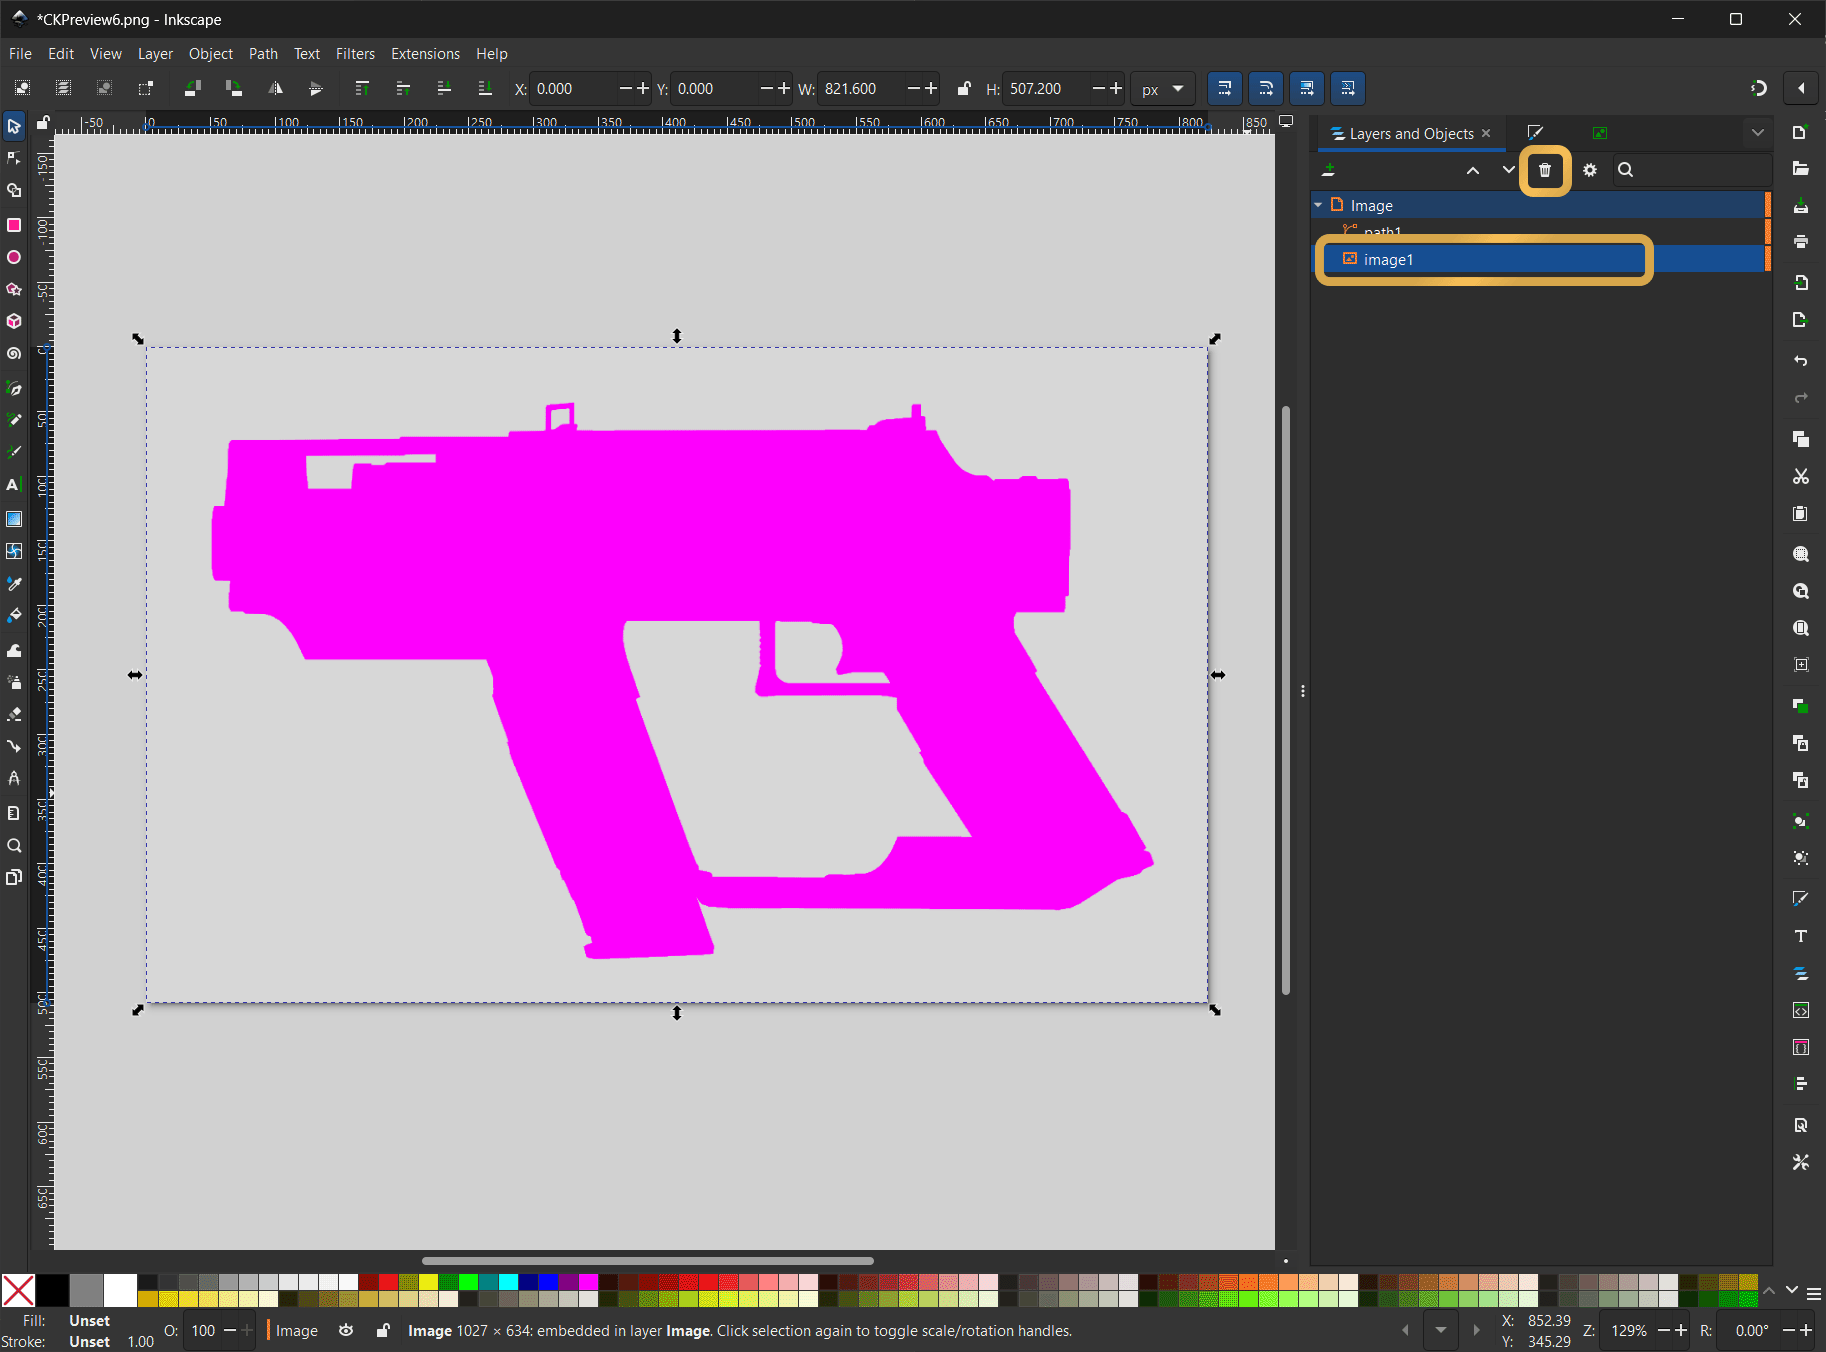
Task: Open the snapping options arrow
Action: click(1801, 88)
